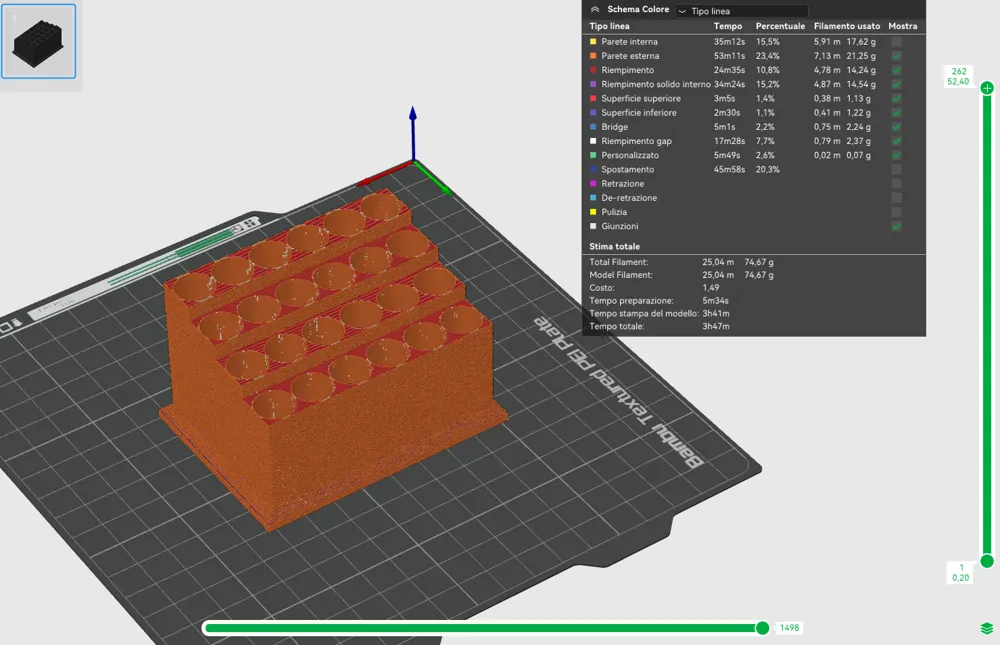Viewport: 1000px width, 645px height.
Task: Click the Stima totale heading
Action: (614, 246)
